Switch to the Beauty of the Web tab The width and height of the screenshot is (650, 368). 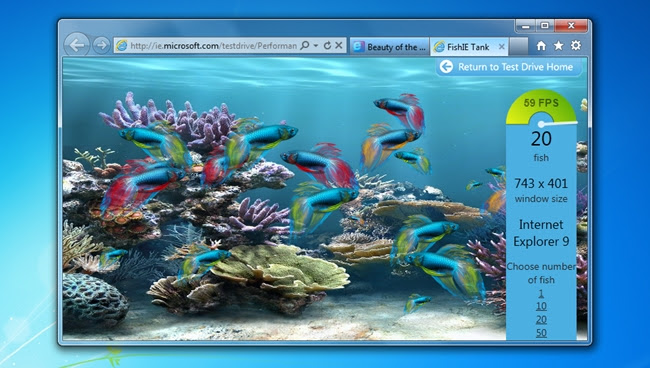tap(390, 47)
